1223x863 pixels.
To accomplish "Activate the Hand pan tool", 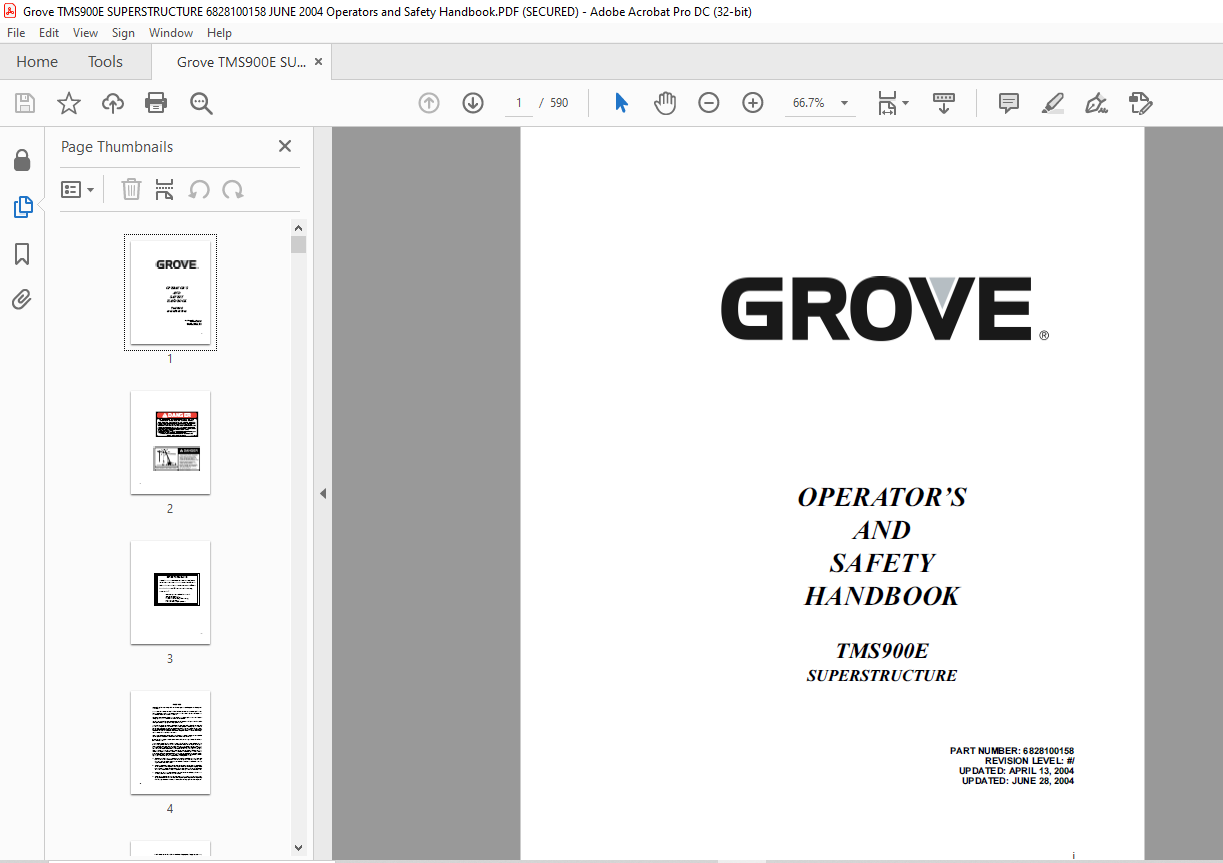I will (x=665, y=103).
